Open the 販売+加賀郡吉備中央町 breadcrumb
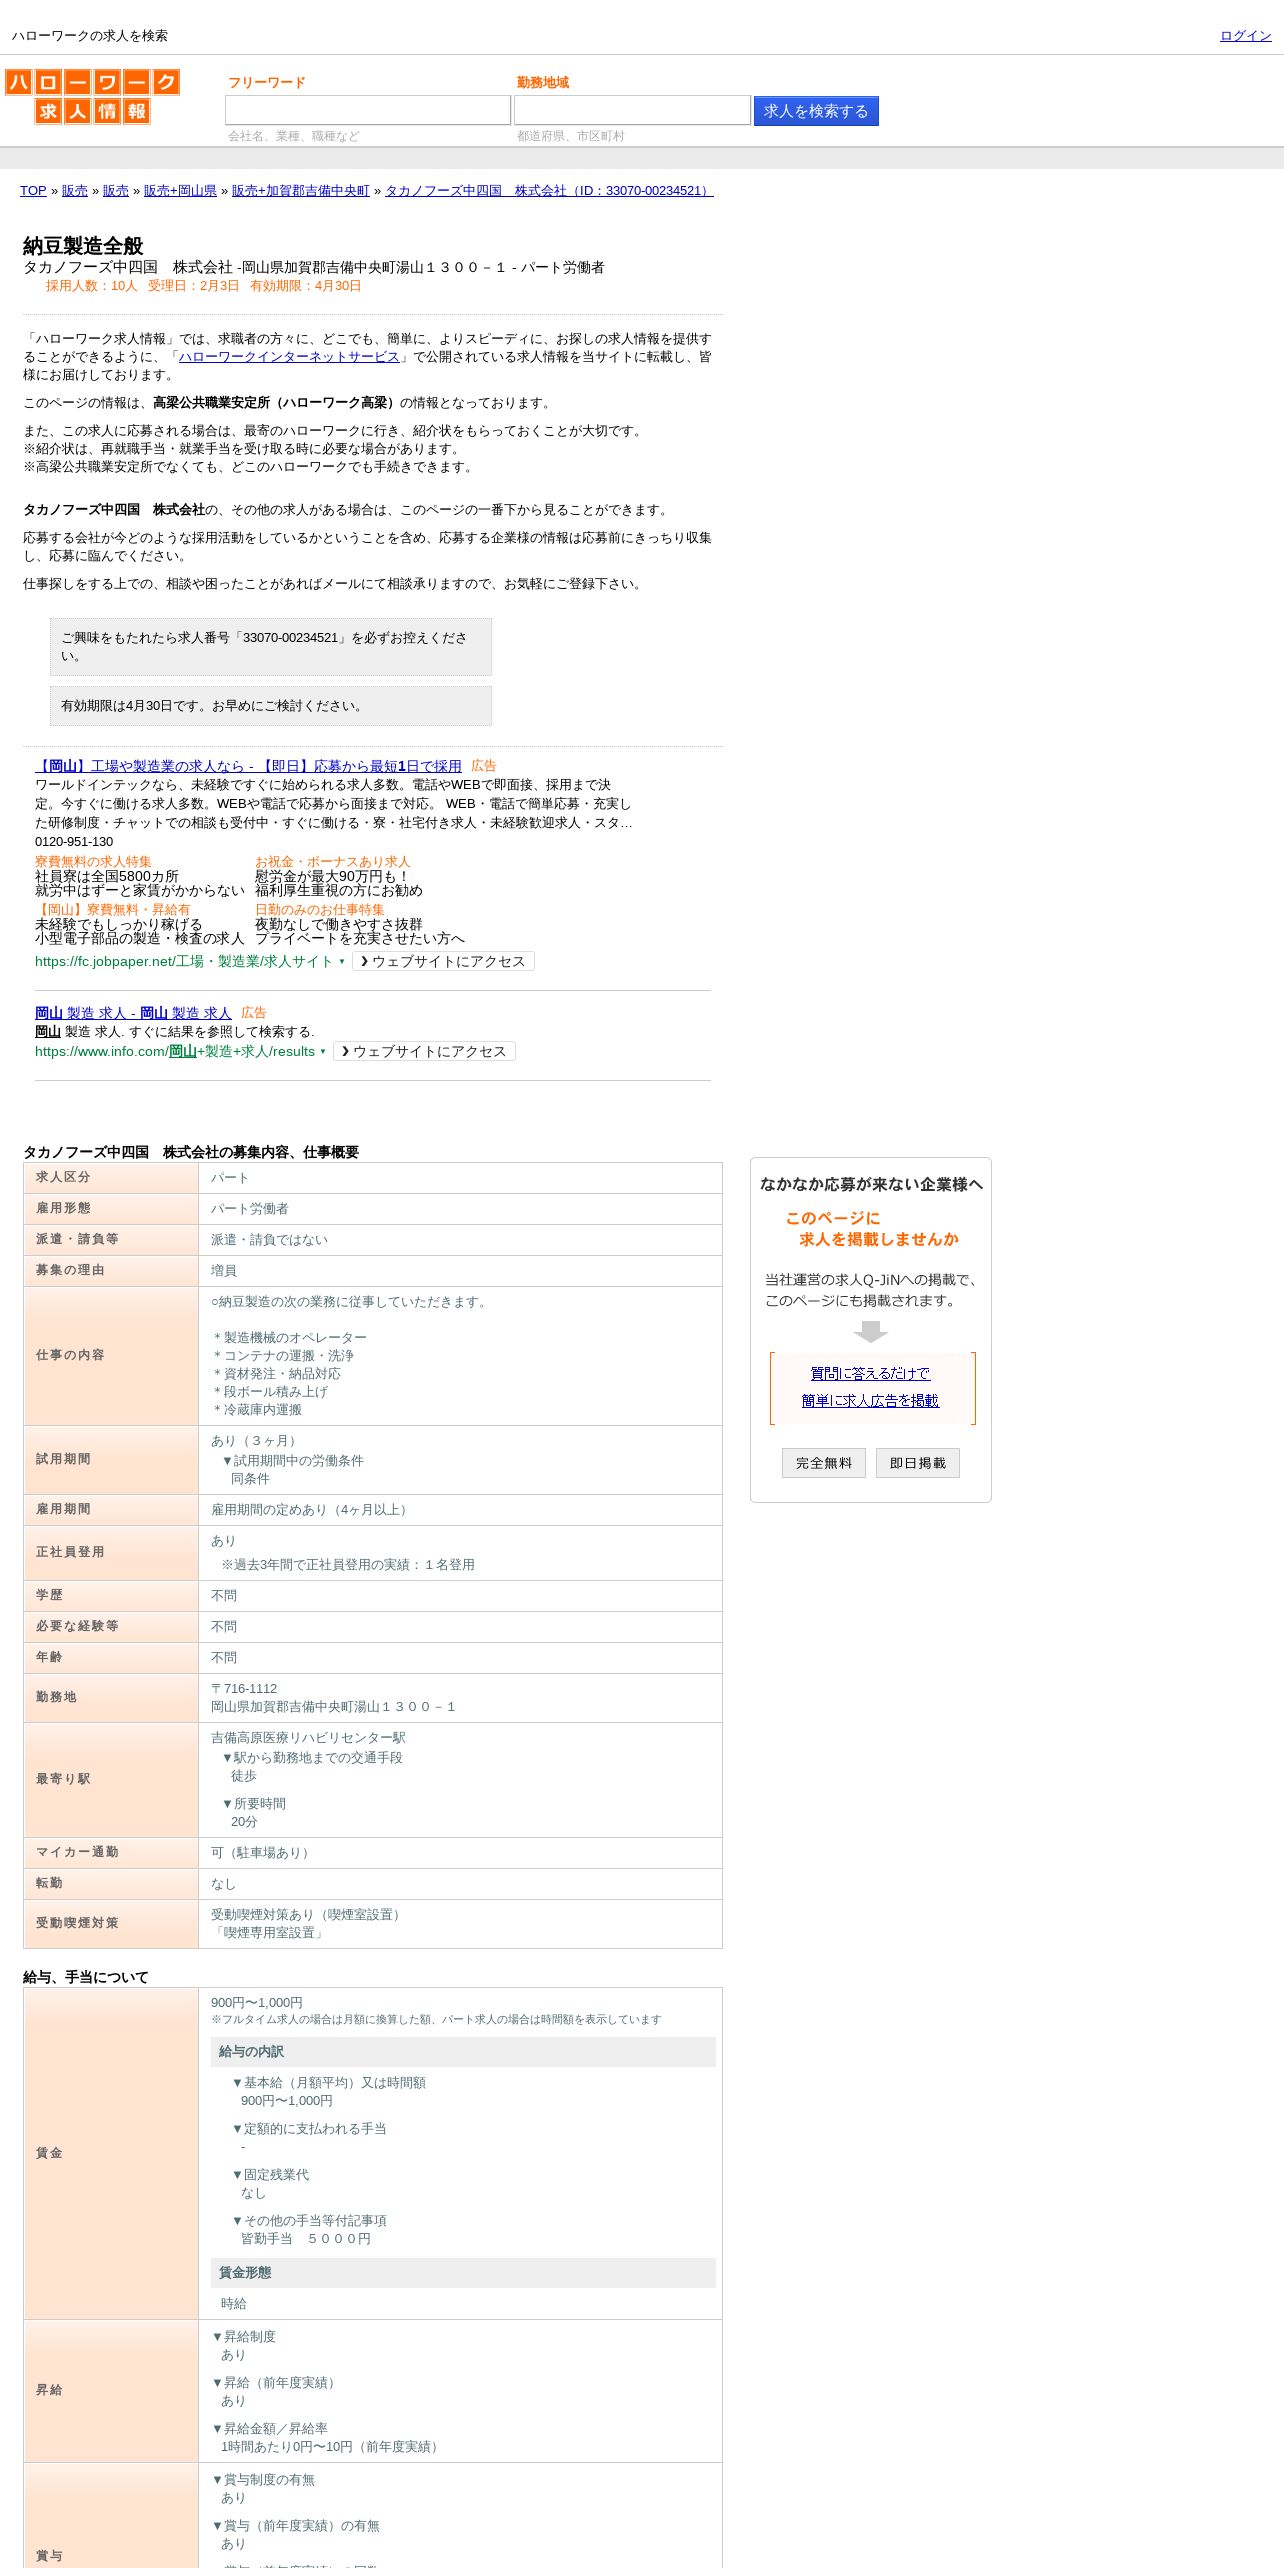 pos(301,191)
